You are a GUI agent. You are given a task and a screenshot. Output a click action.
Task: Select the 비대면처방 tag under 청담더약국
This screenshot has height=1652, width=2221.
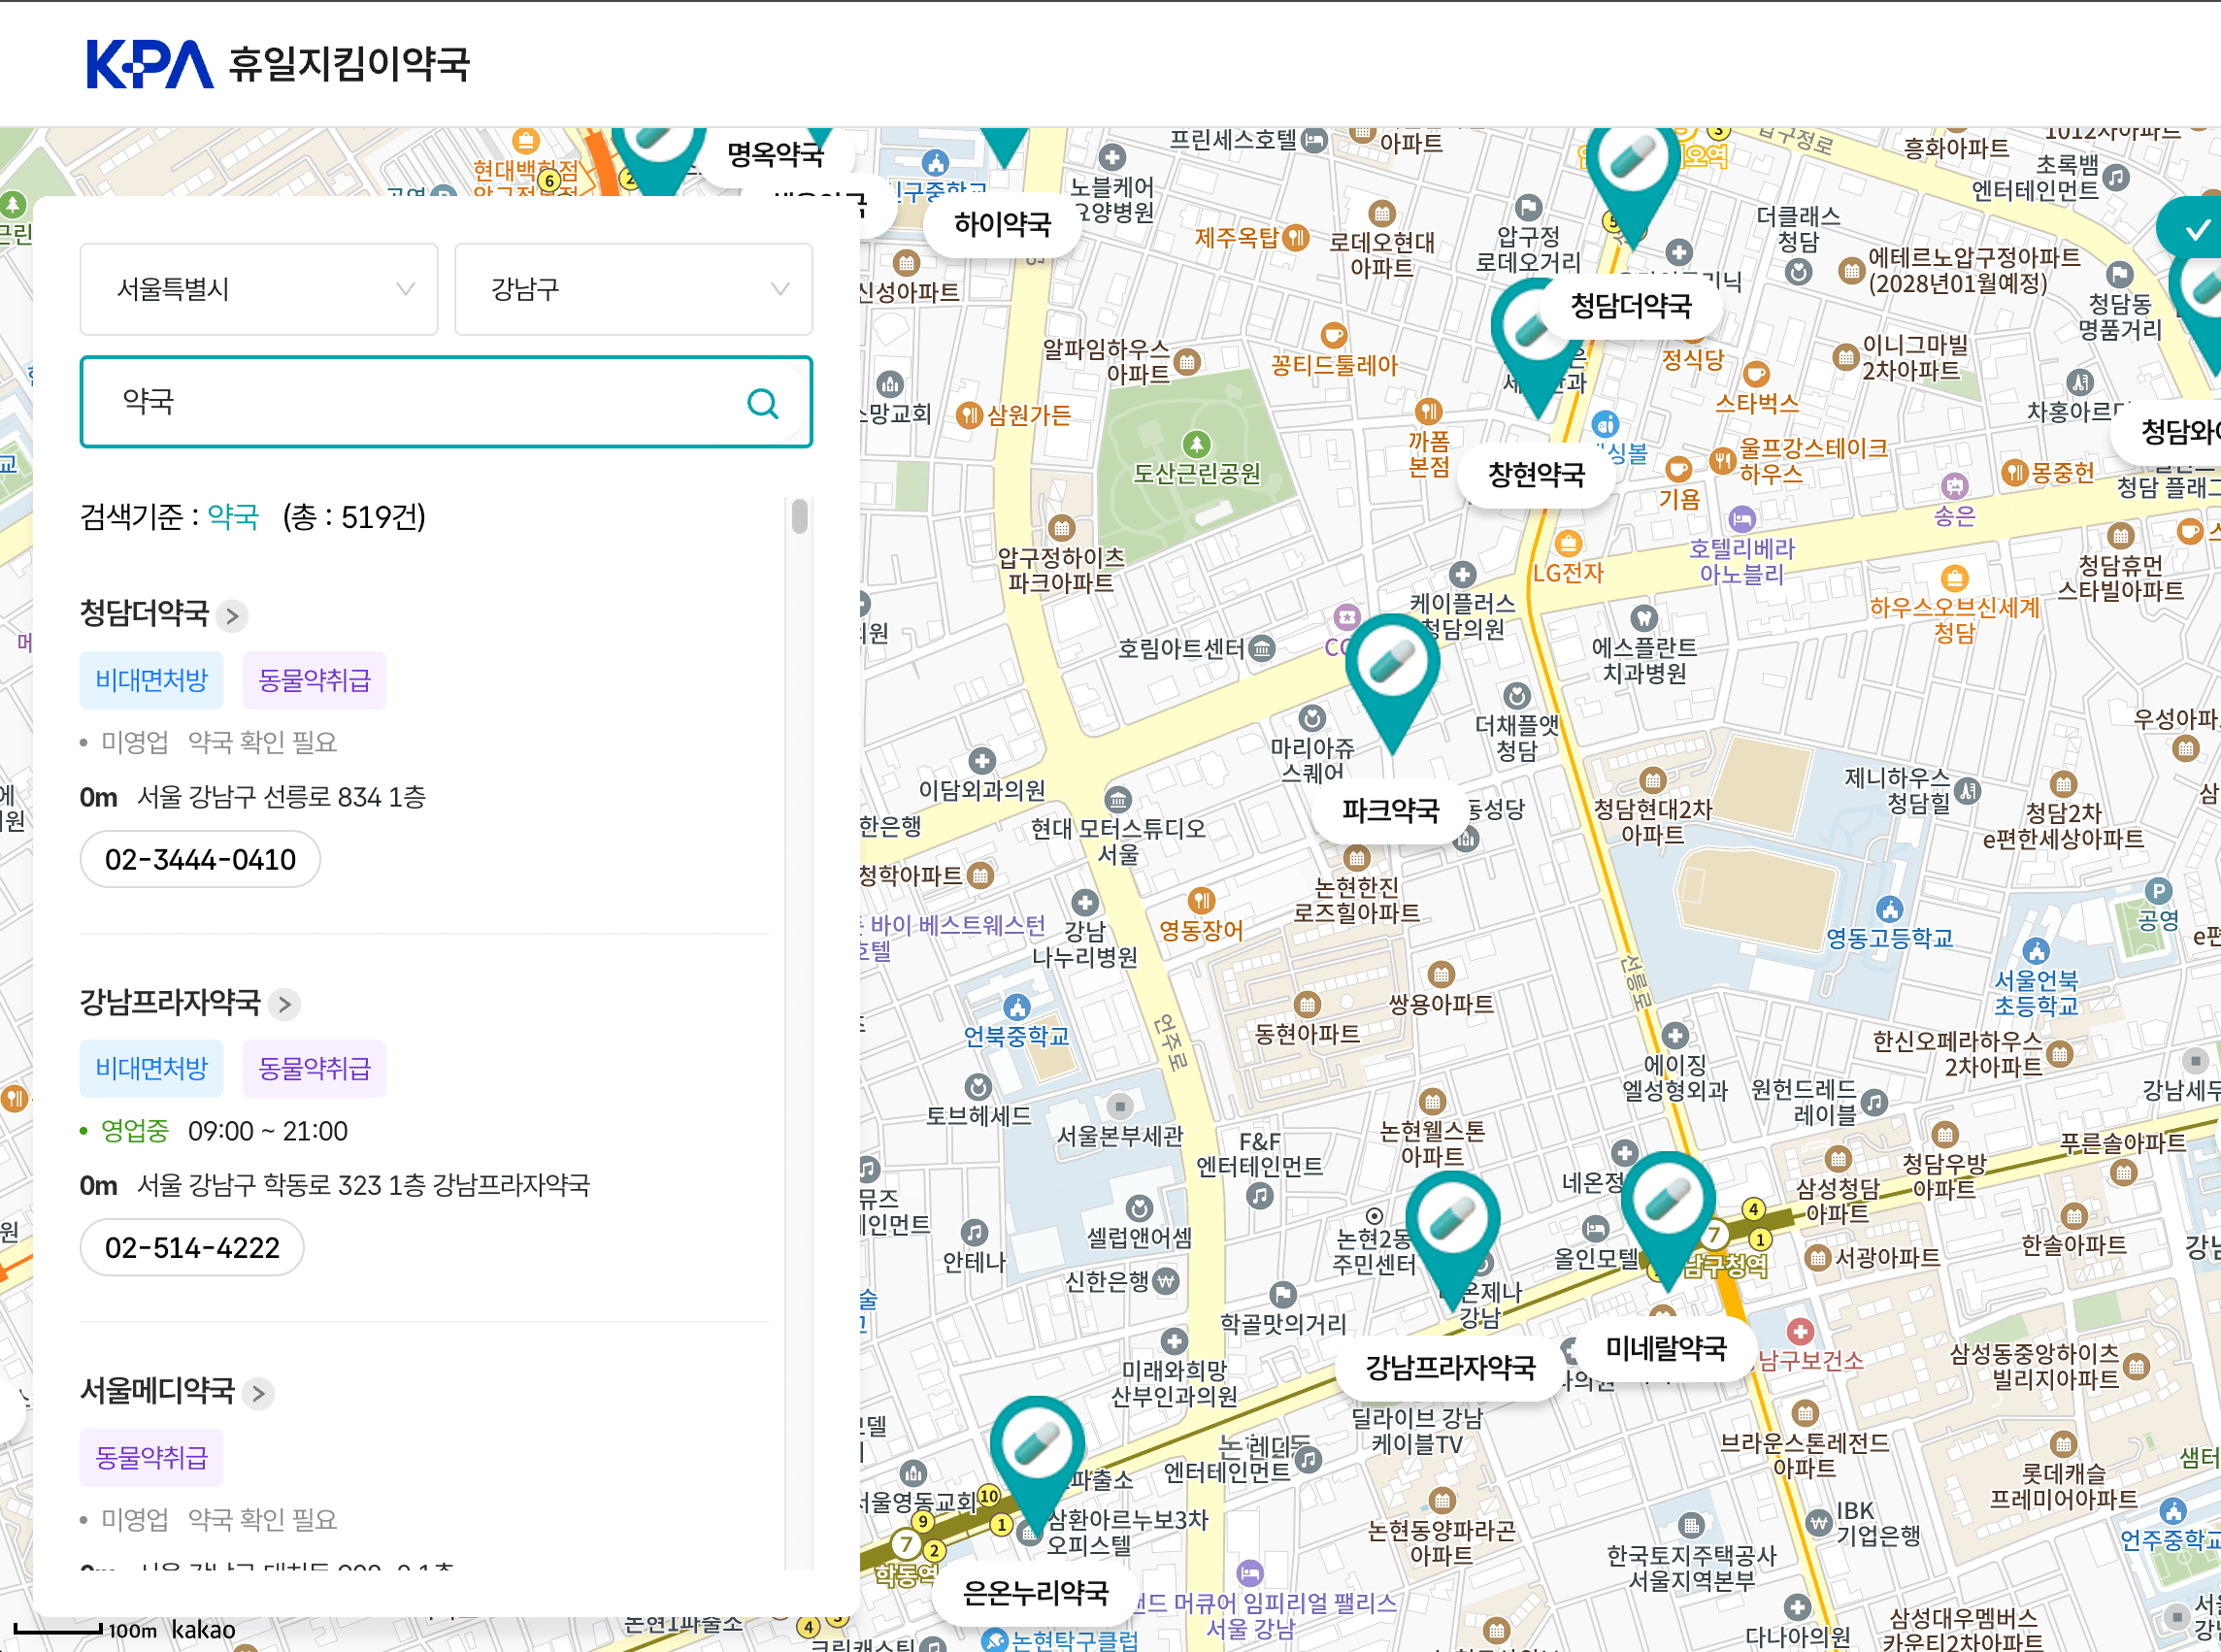[152, 680]
